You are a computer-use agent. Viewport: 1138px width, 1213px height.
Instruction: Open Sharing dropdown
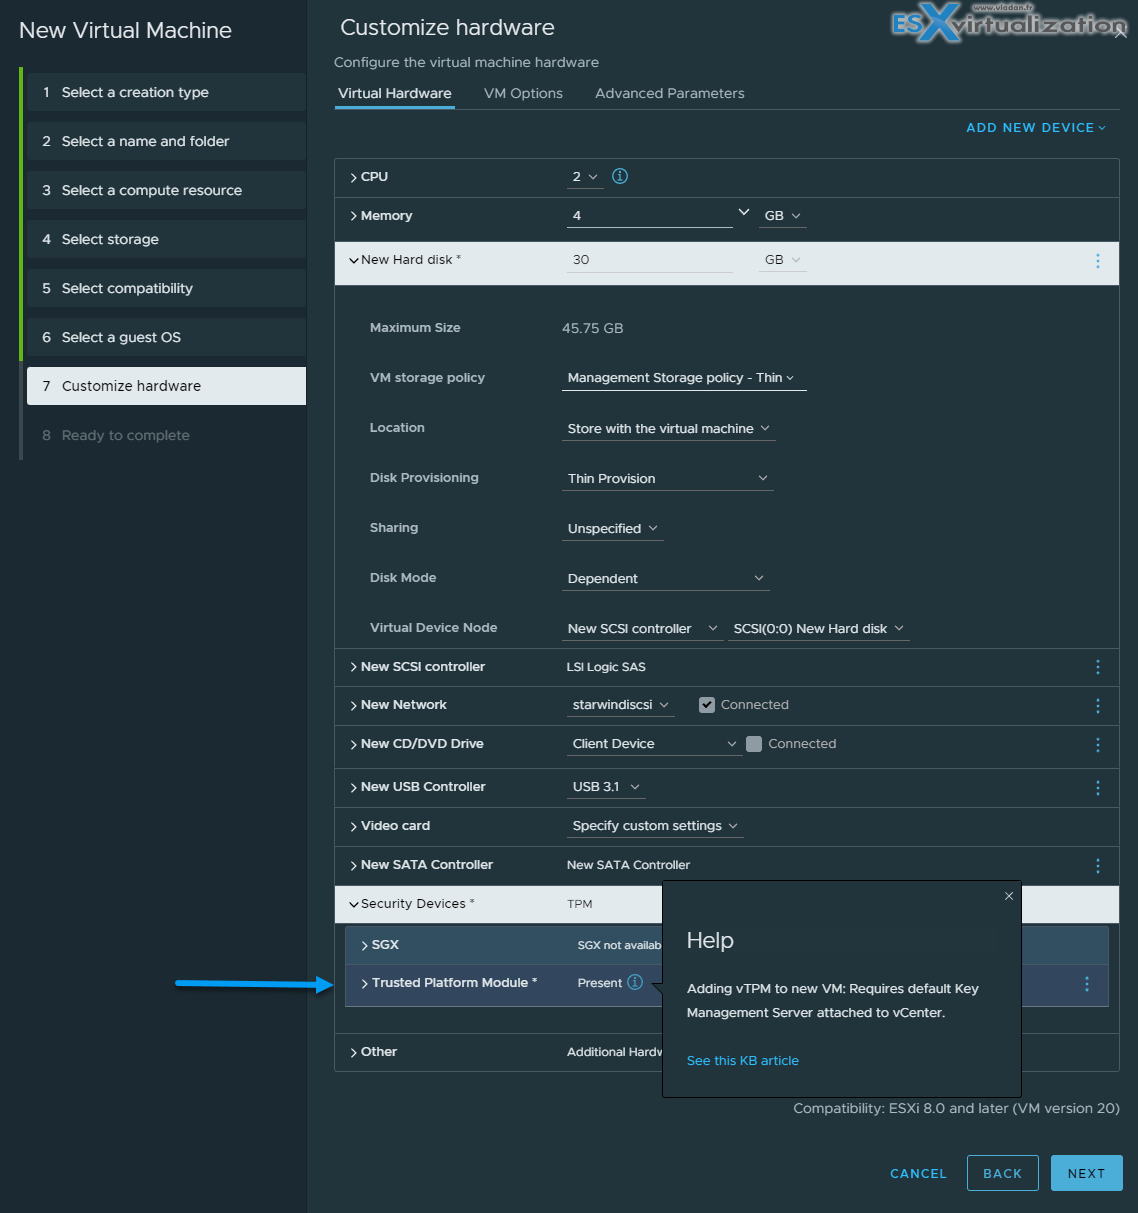613,529
